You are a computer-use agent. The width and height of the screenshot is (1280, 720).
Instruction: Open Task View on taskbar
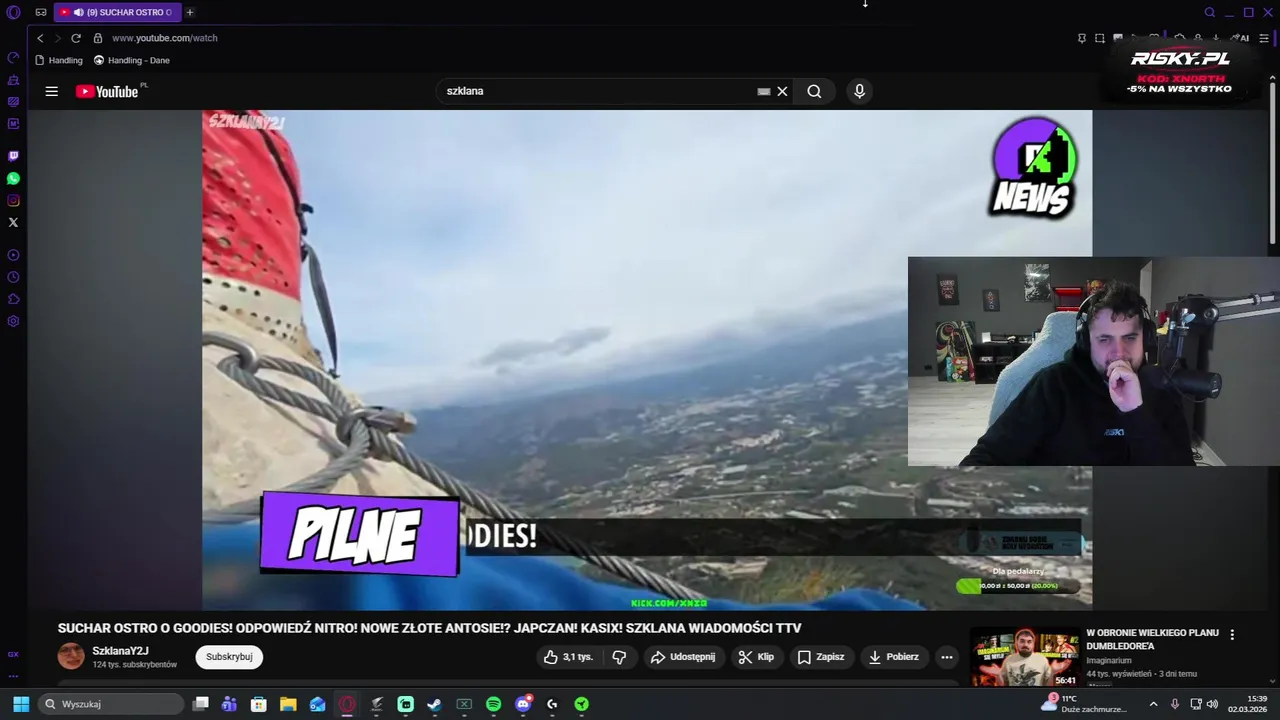(x=200, y=704)
